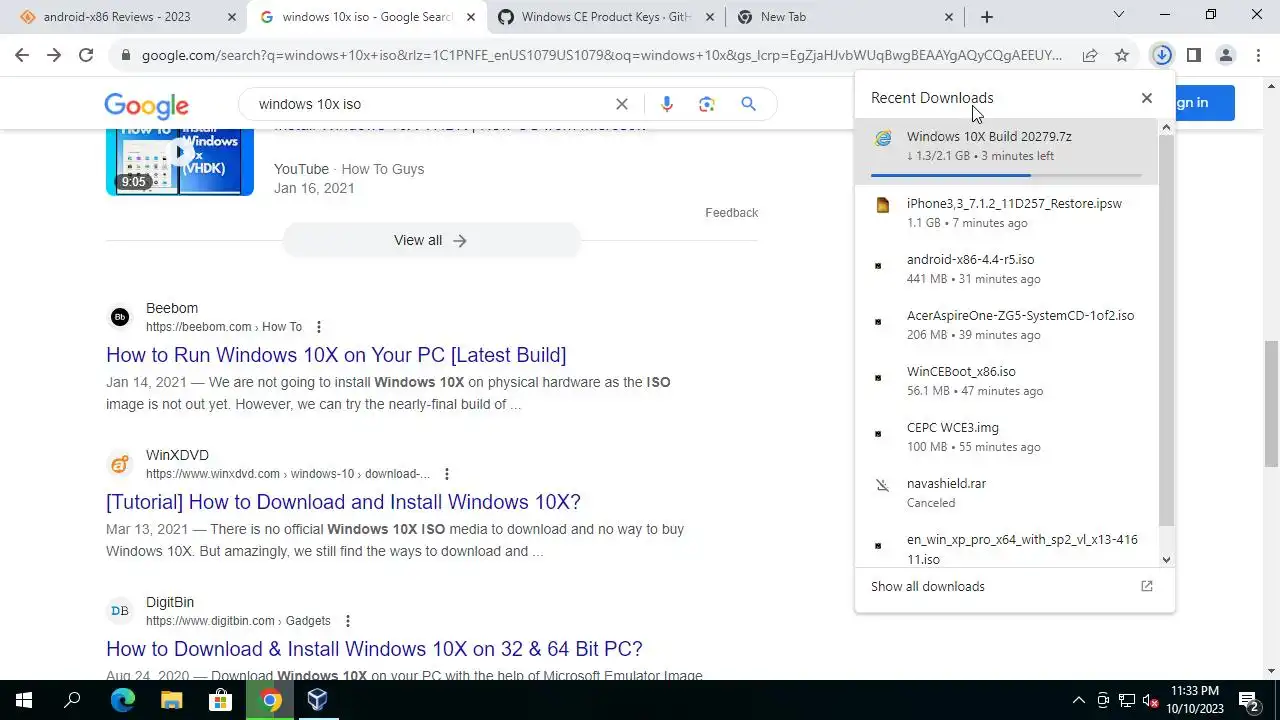The image size is (1280, 720).
Task: Click the share page icon in address bar
Action: click(x=1090, y=56)
